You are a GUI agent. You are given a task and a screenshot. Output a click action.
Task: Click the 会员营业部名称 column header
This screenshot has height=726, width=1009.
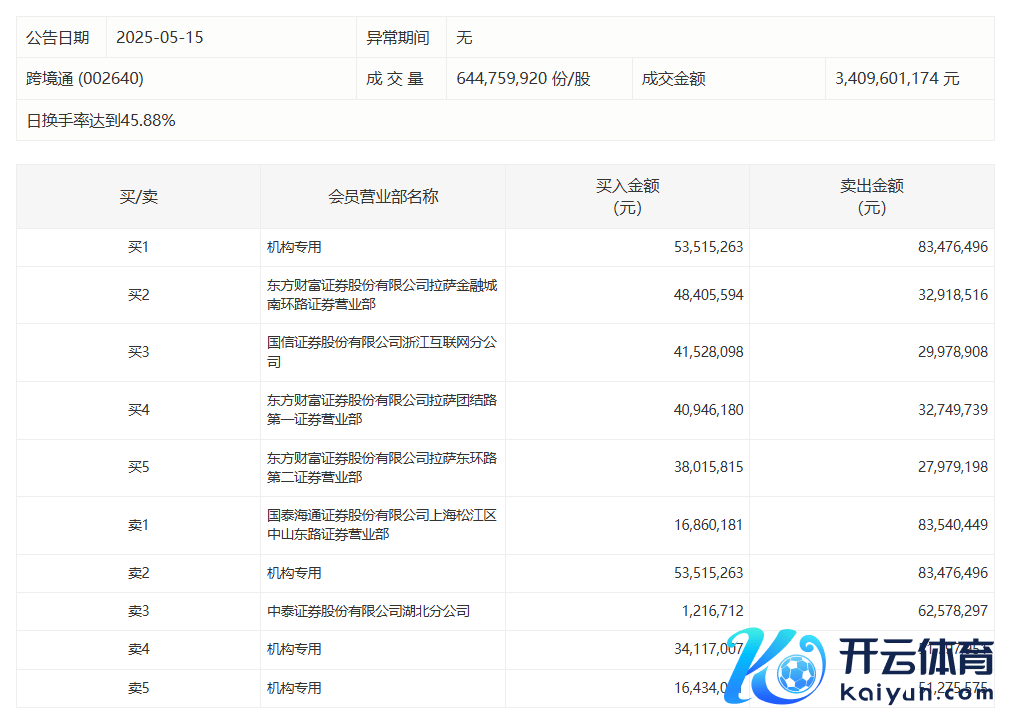[x=383, y=197]
